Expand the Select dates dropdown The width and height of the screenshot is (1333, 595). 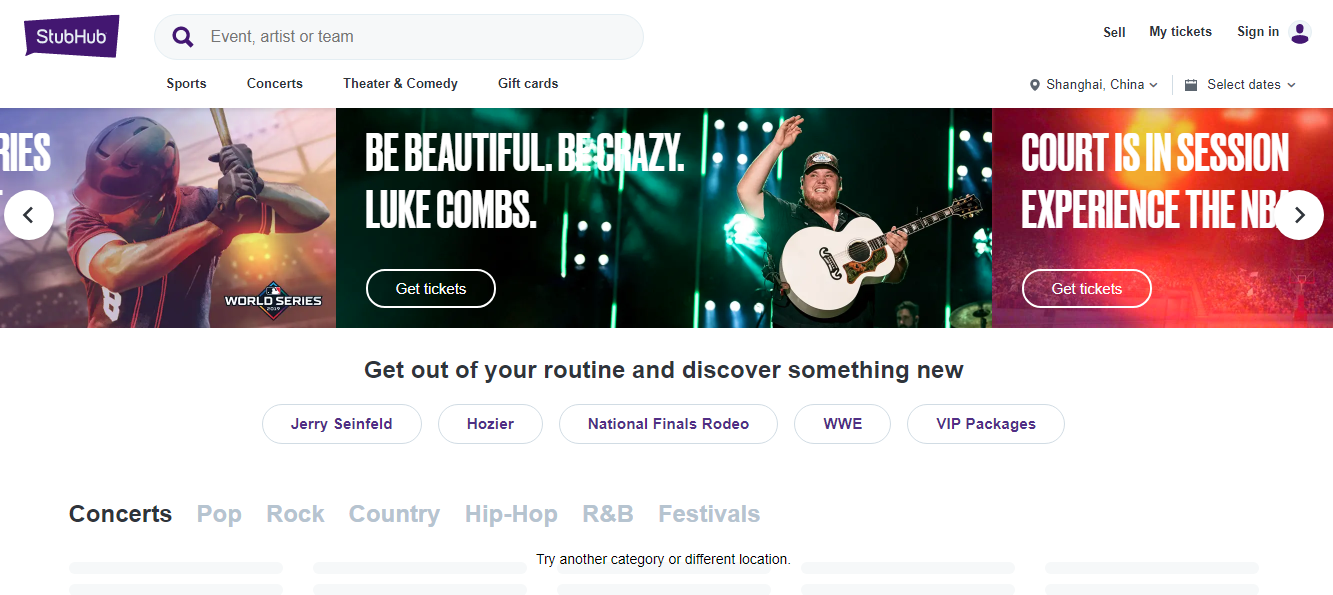1251,85
